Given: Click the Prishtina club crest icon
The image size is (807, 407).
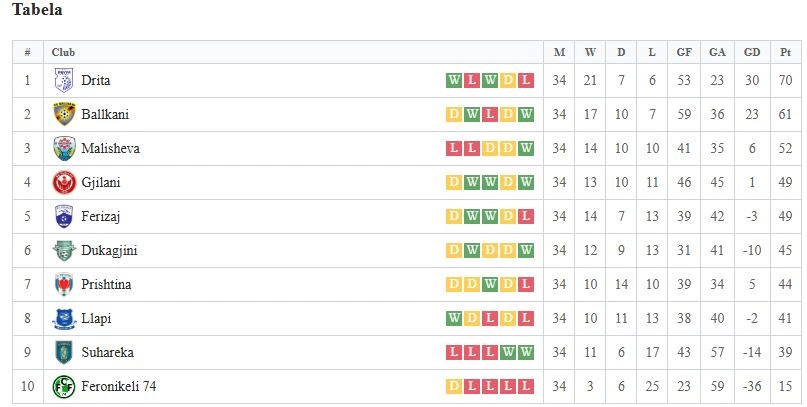Looking at the screenshot, I should tap(64, 285).
